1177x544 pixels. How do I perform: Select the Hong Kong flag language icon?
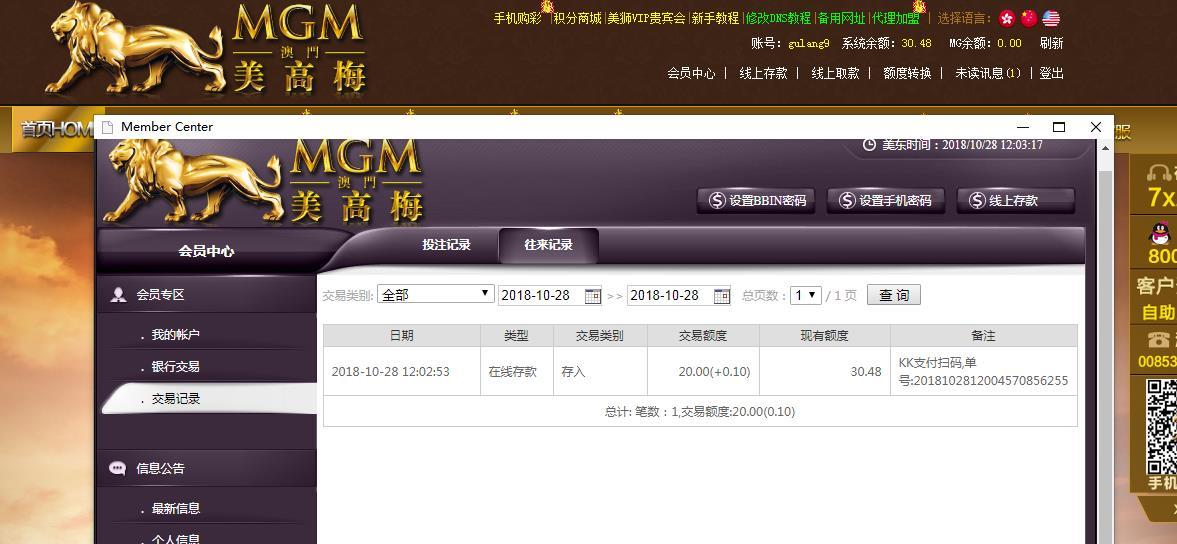tap(1007, 18)
